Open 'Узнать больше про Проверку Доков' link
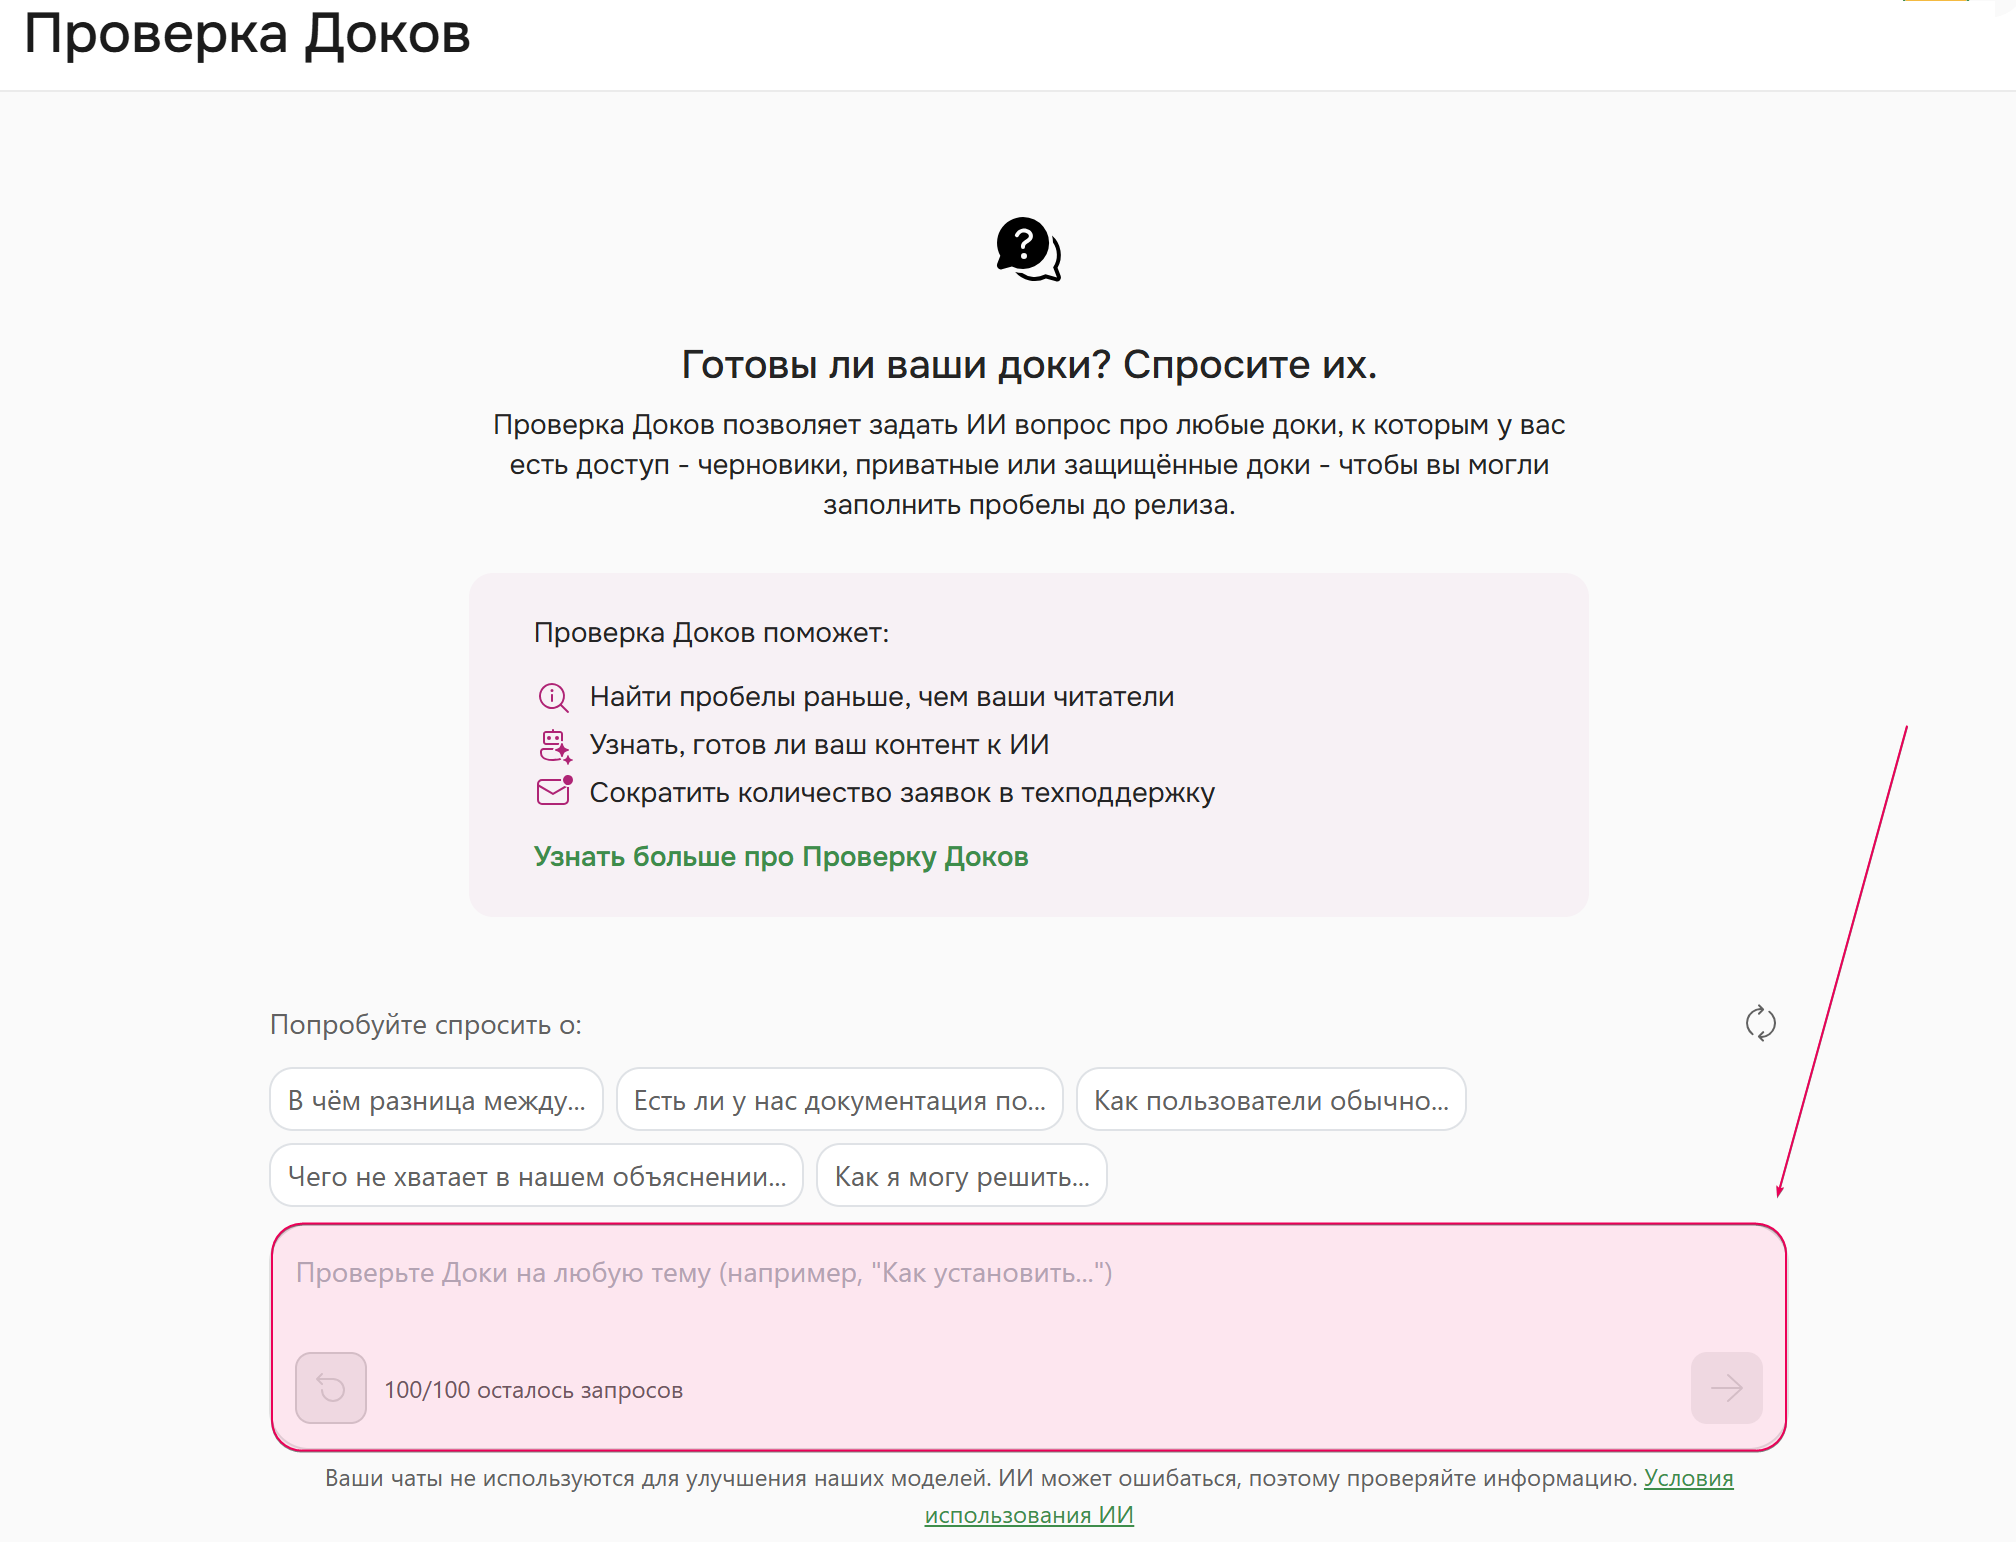Screen dimensions: 2016x1542 (780, 857)
